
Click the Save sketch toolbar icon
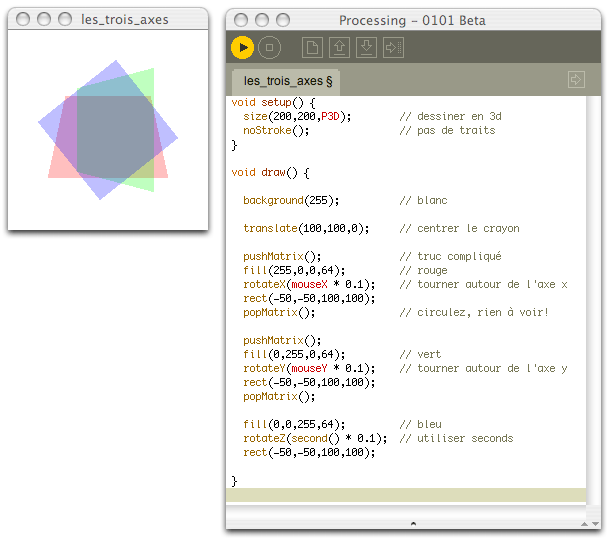tap(366, 47)
